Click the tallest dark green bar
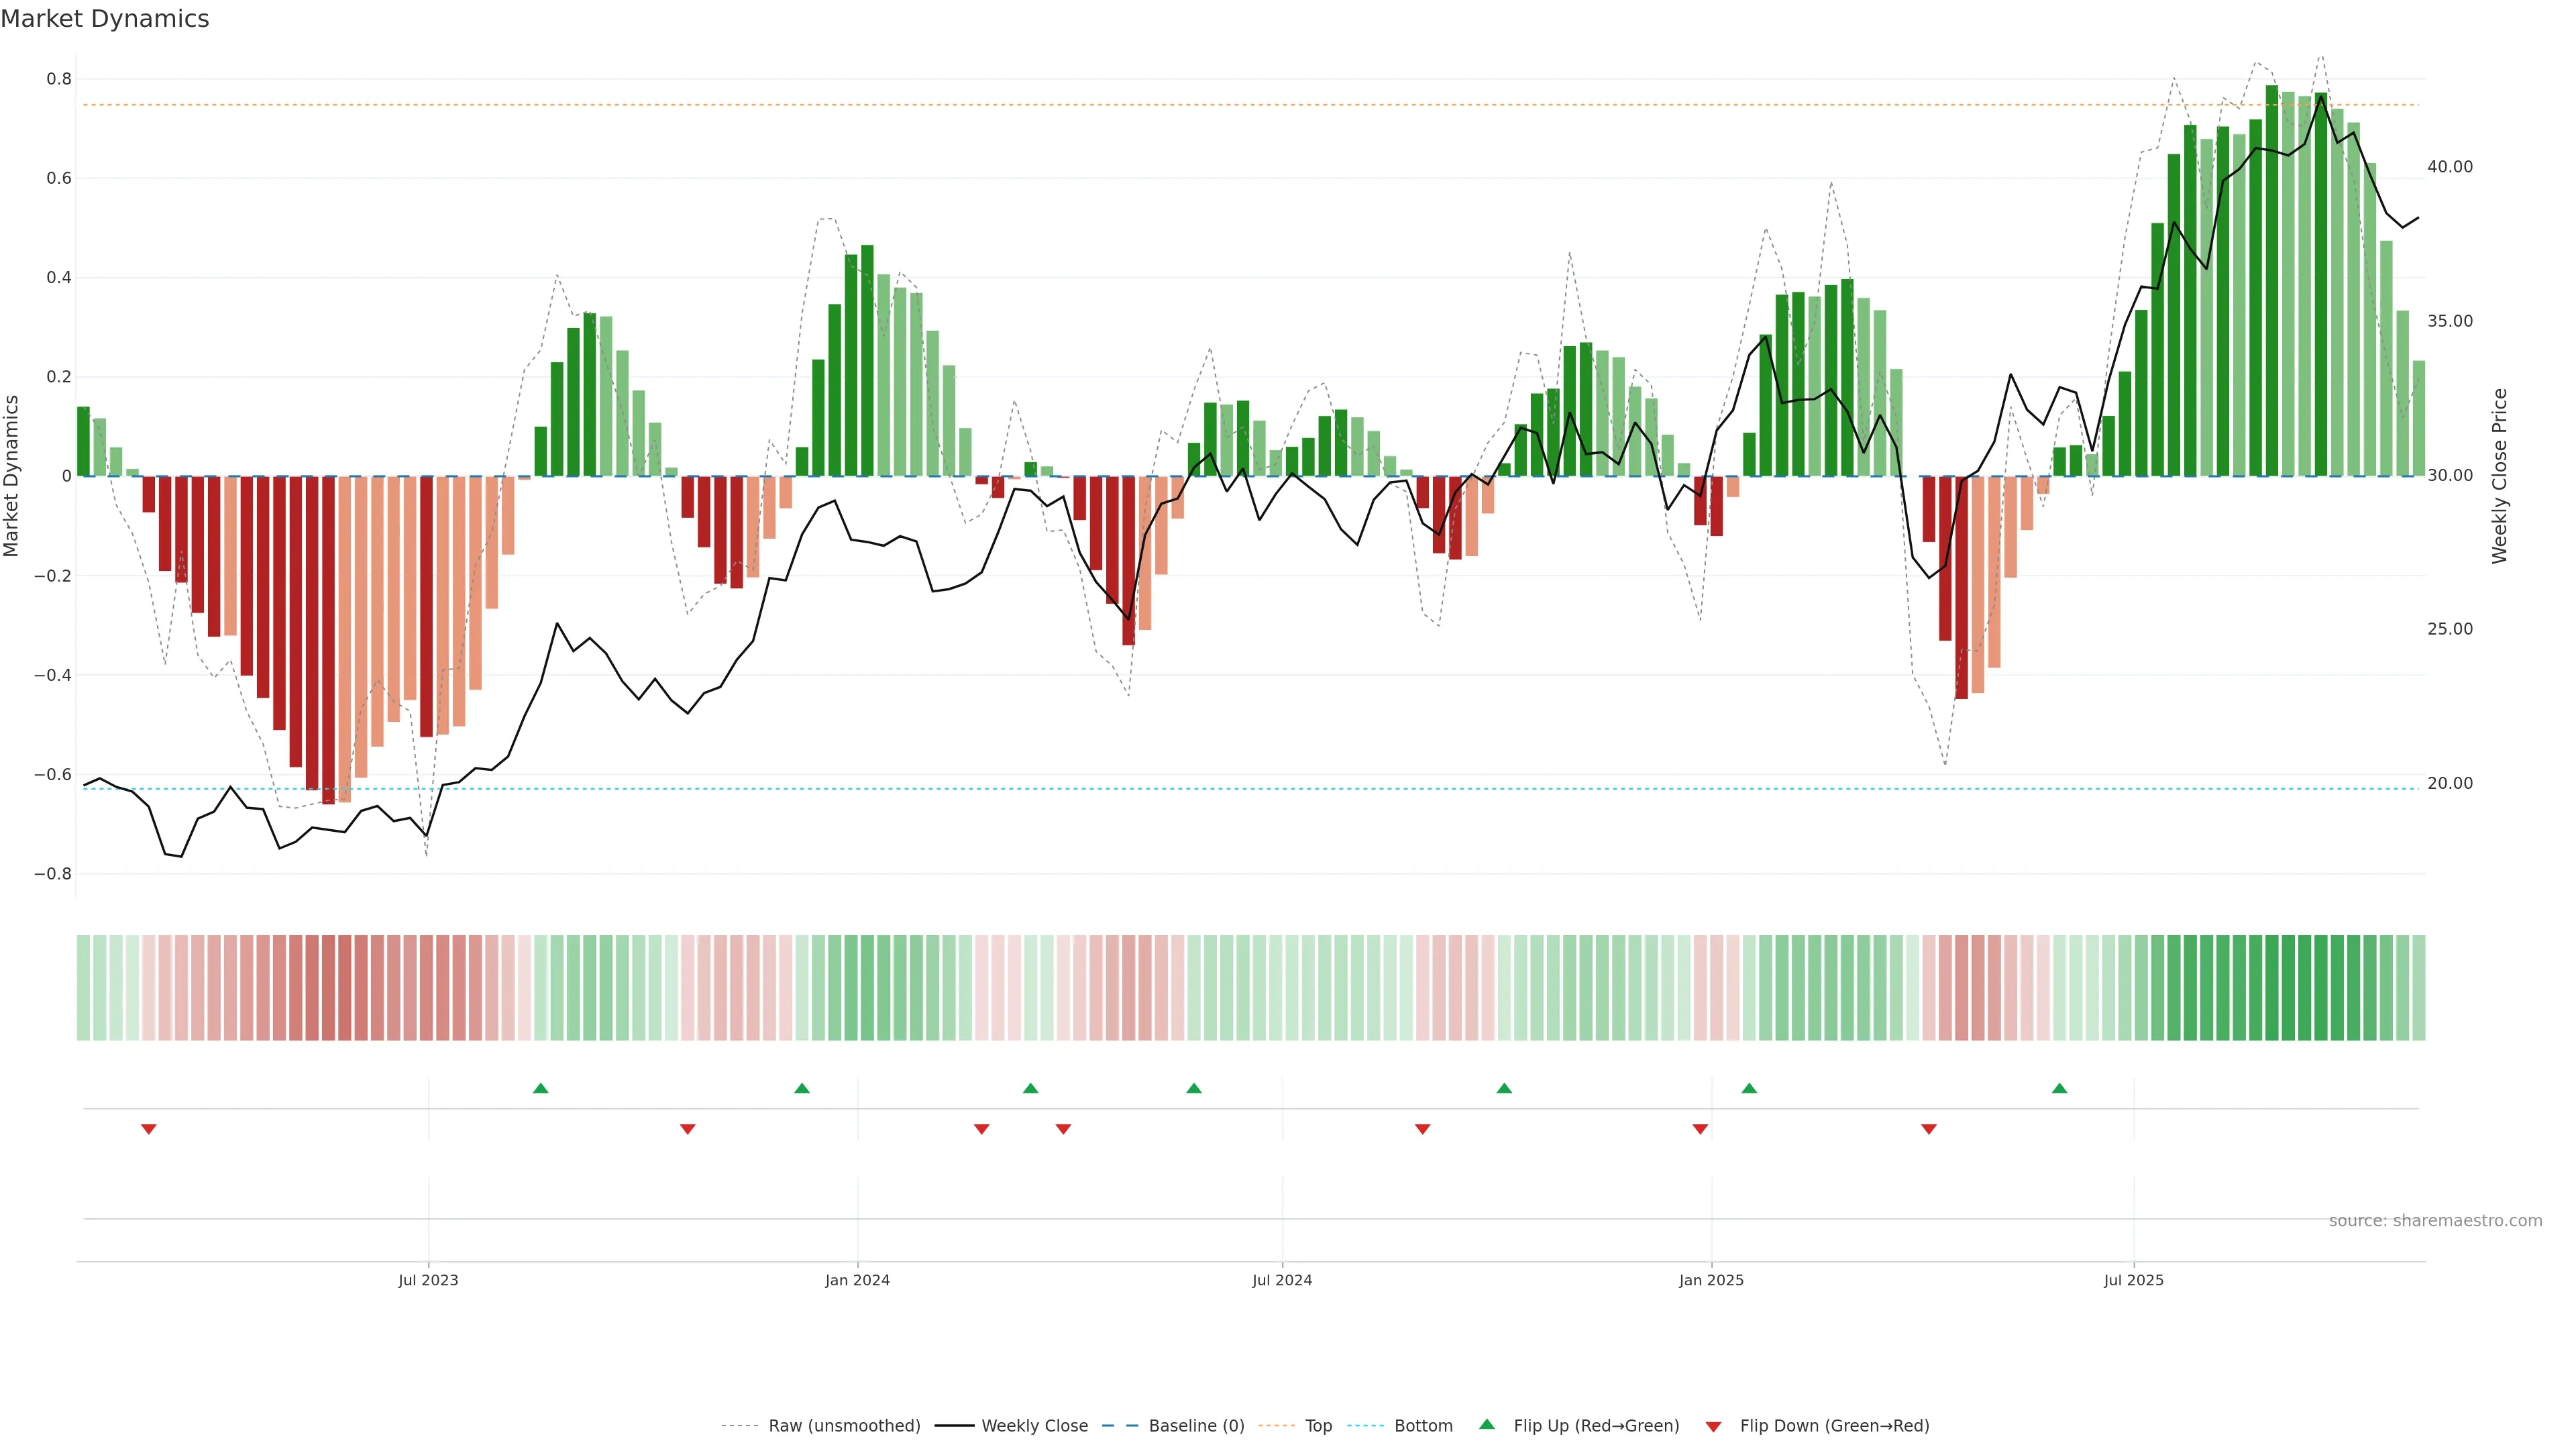 click(x=2272, y=280)
